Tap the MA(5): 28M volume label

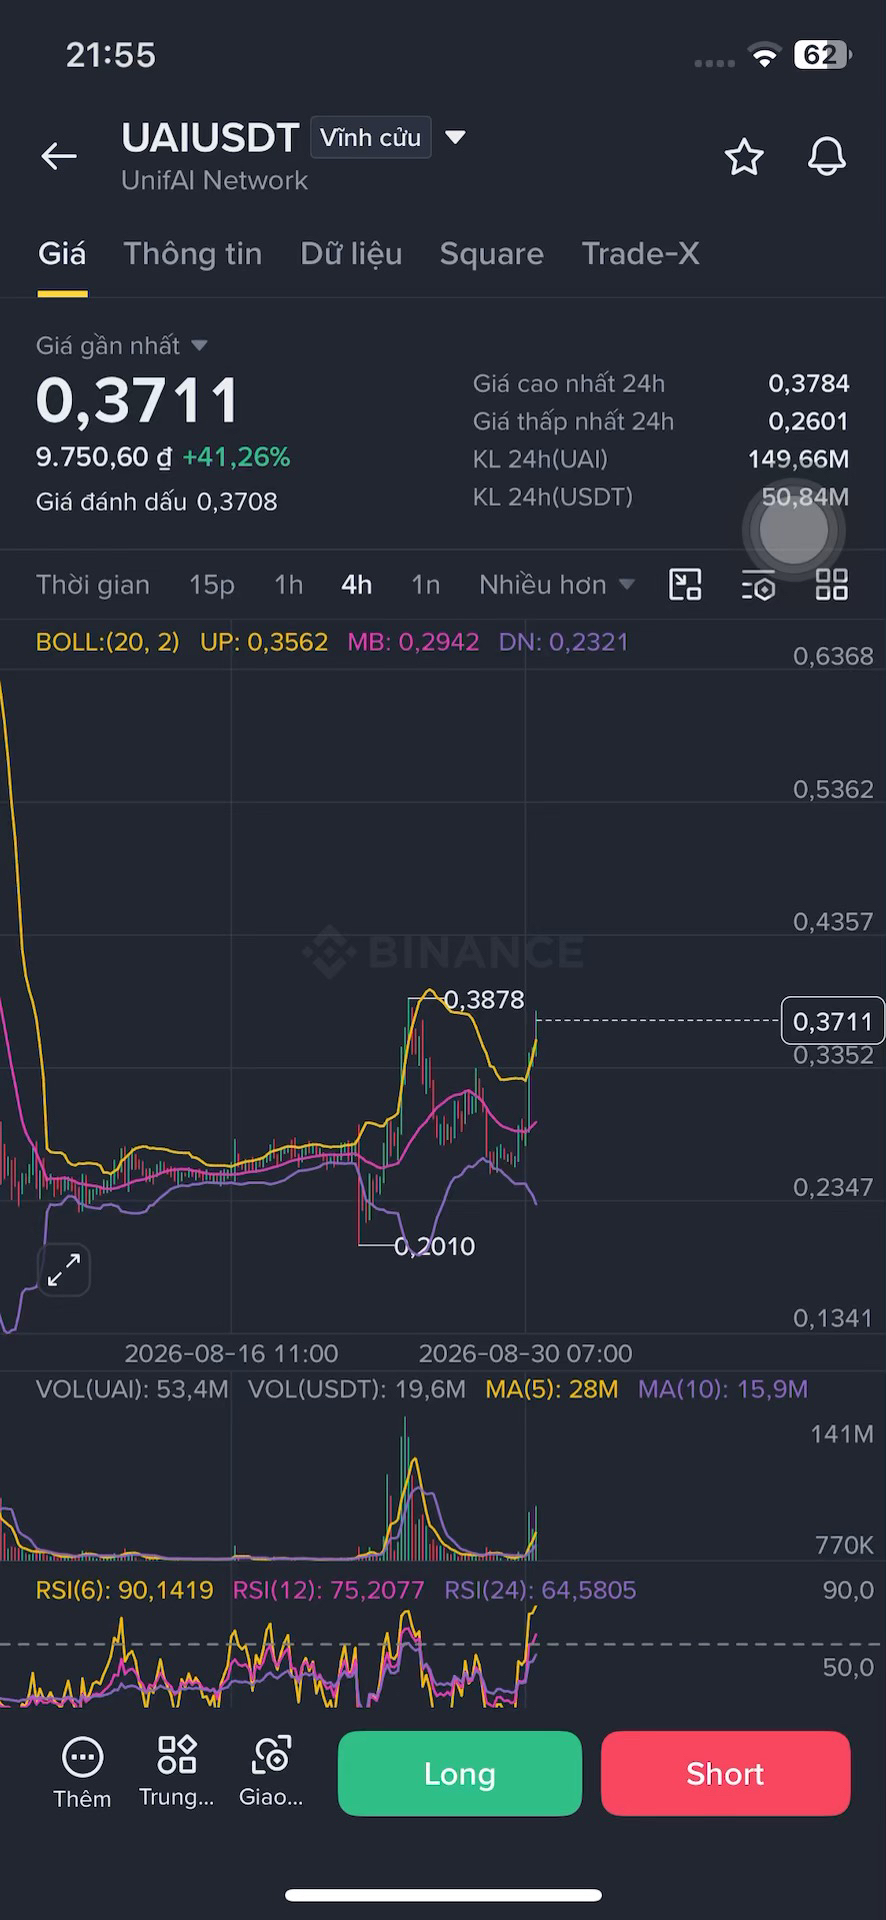(552, 1389)
